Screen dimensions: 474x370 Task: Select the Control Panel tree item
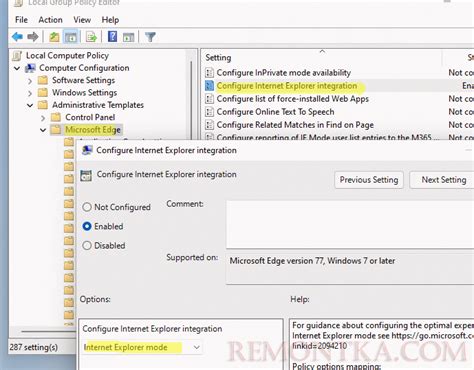click(x=90, y=117)
